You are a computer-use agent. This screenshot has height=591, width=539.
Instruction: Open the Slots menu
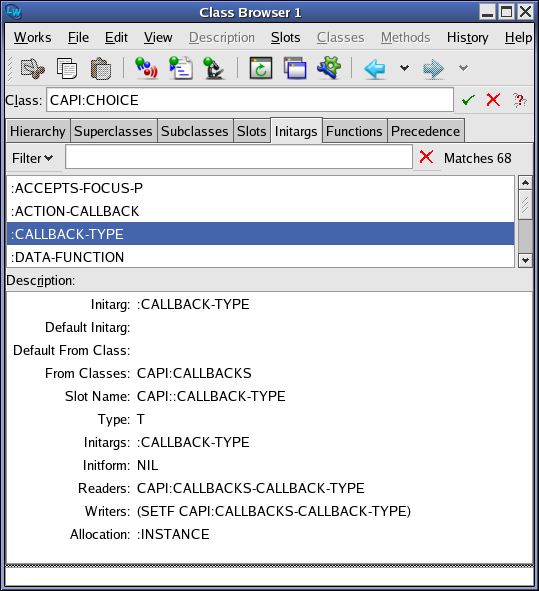point(285,37)
